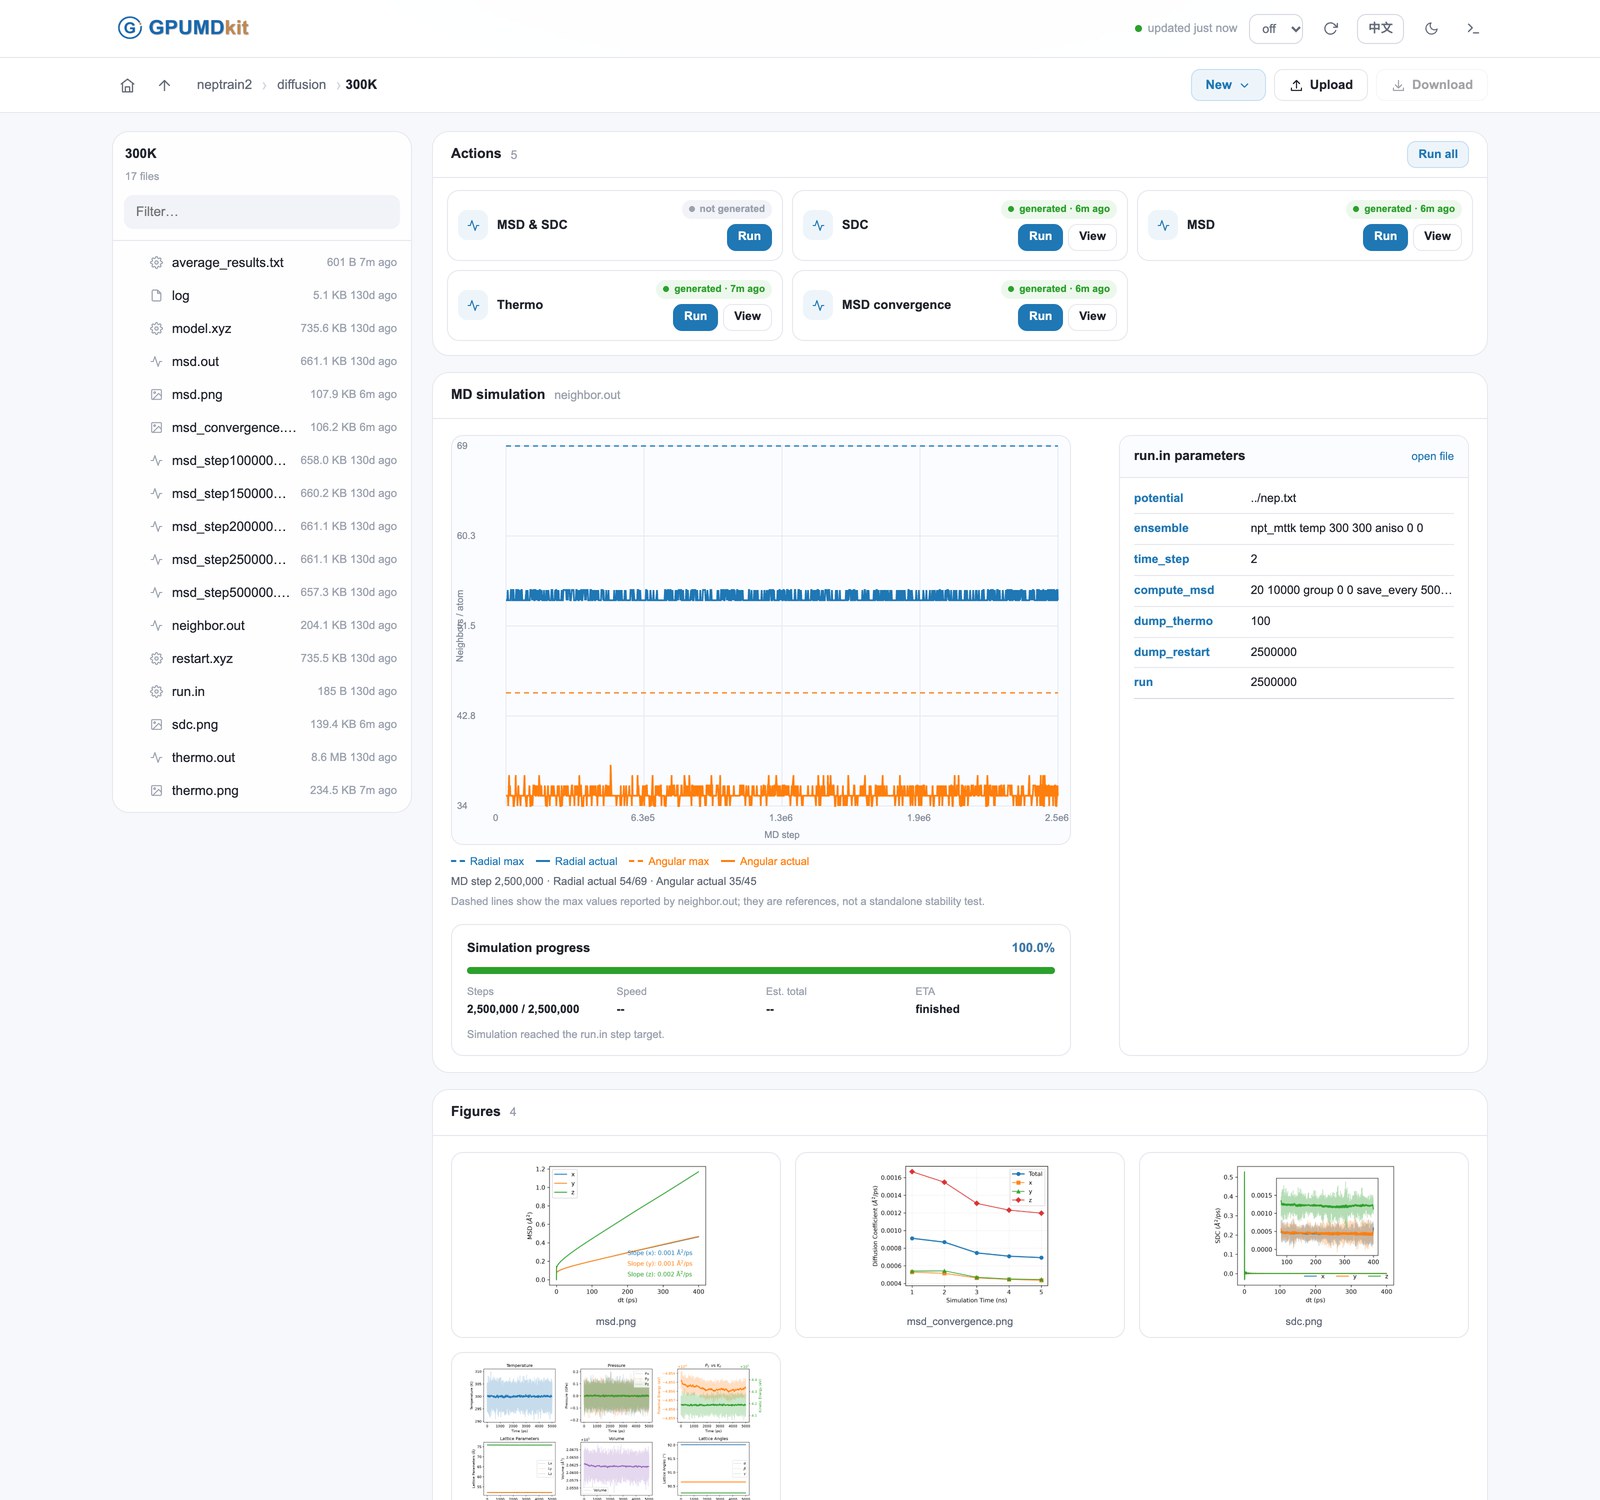The width and height of the screenshot is (1600, 1500).
Task: Toggle dark mode moon icon
Action: pos(1432,29)
